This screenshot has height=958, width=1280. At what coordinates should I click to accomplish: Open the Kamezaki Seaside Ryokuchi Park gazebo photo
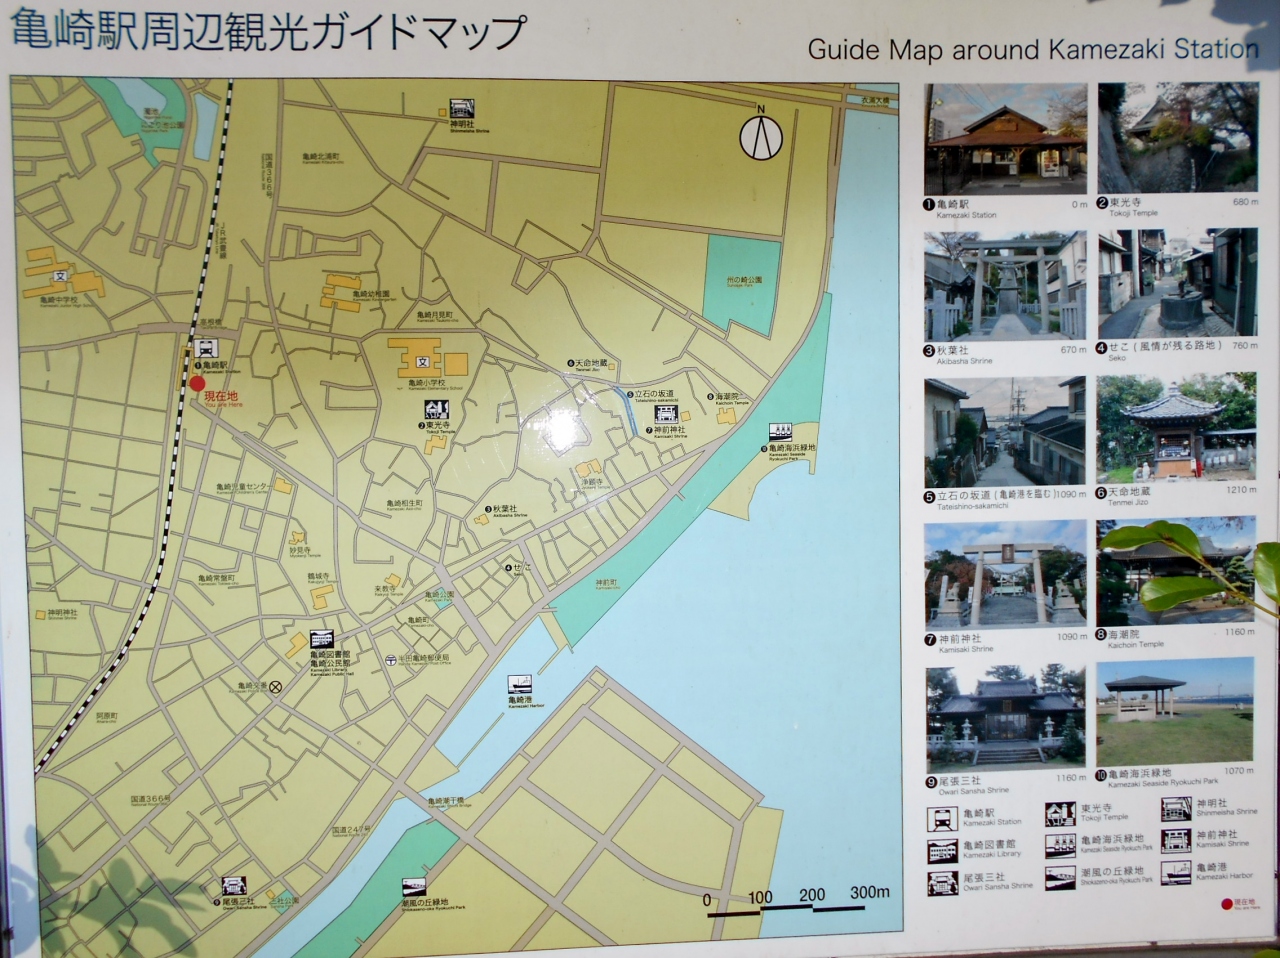pos(1175,711)
